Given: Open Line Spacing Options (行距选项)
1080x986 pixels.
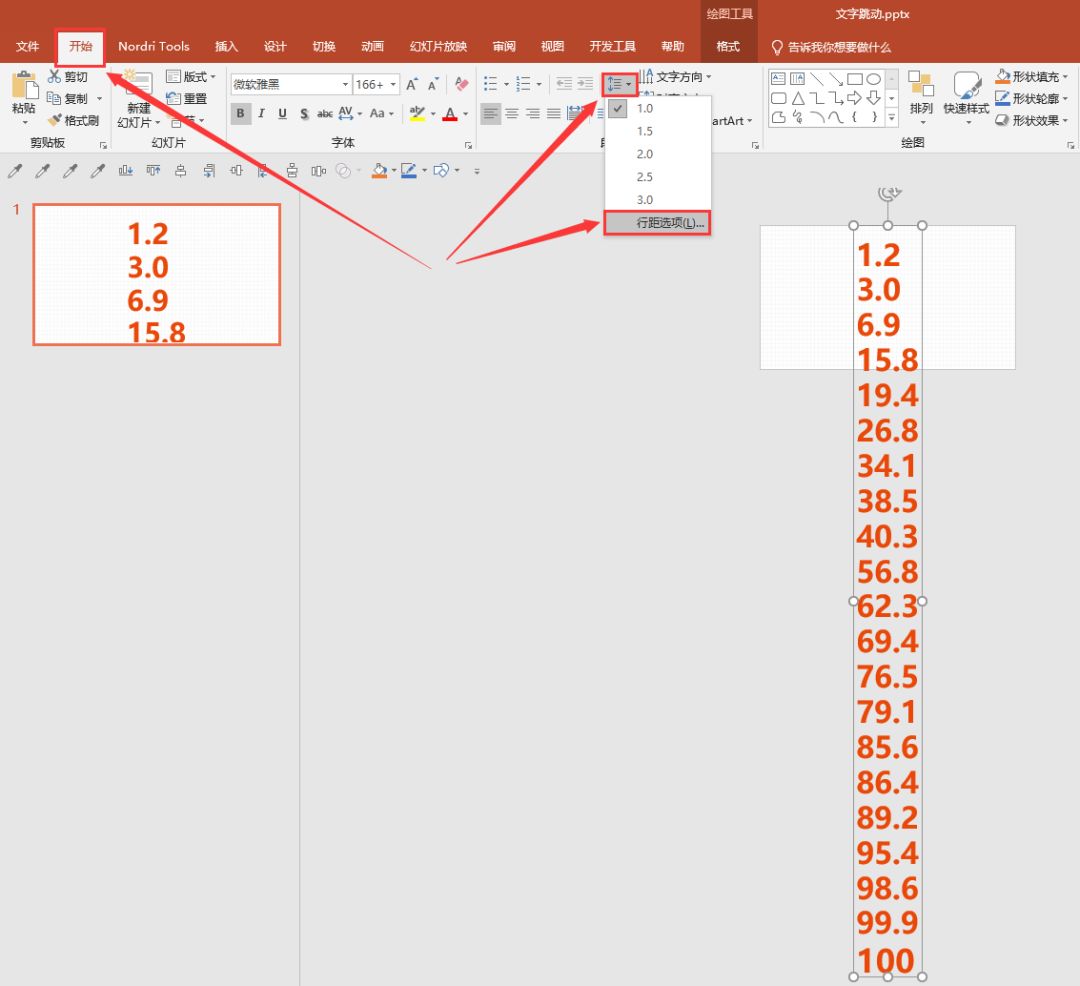Looking at the screenshot, I should 658,222.
